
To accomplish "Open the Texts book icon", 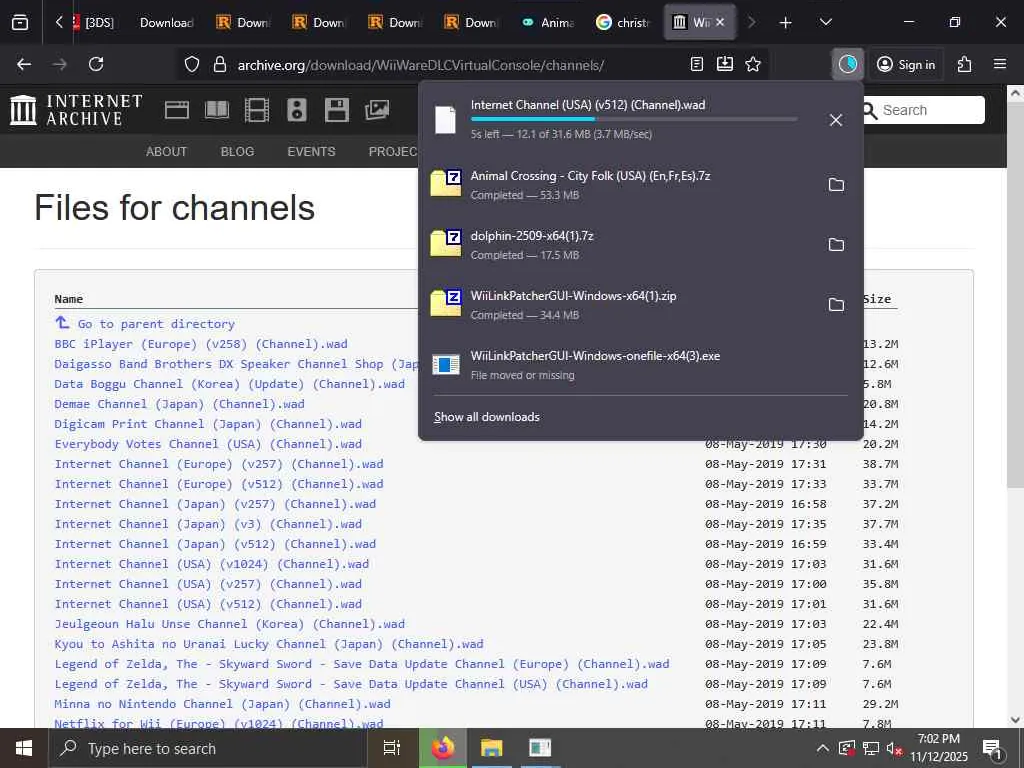I will pyautogui.click(x=217, y=110).
